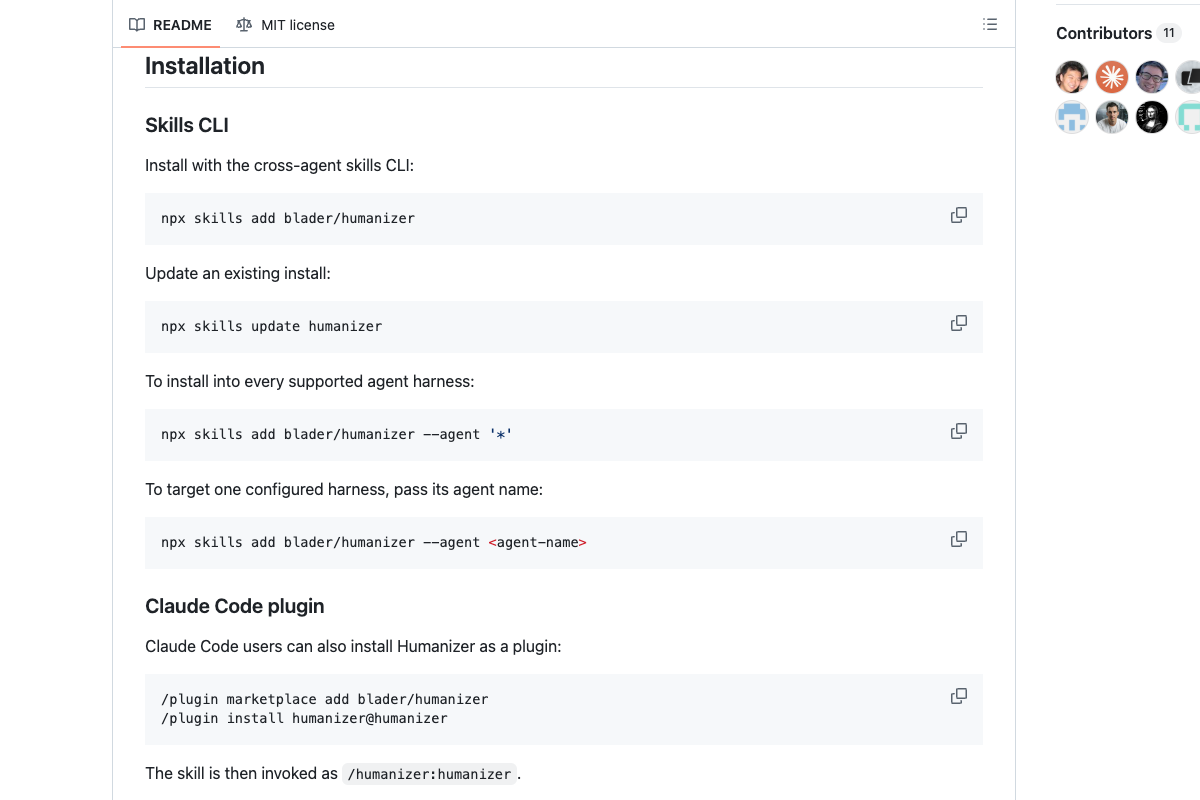
Task: Click the Installation heading
Action: (205, 66)
